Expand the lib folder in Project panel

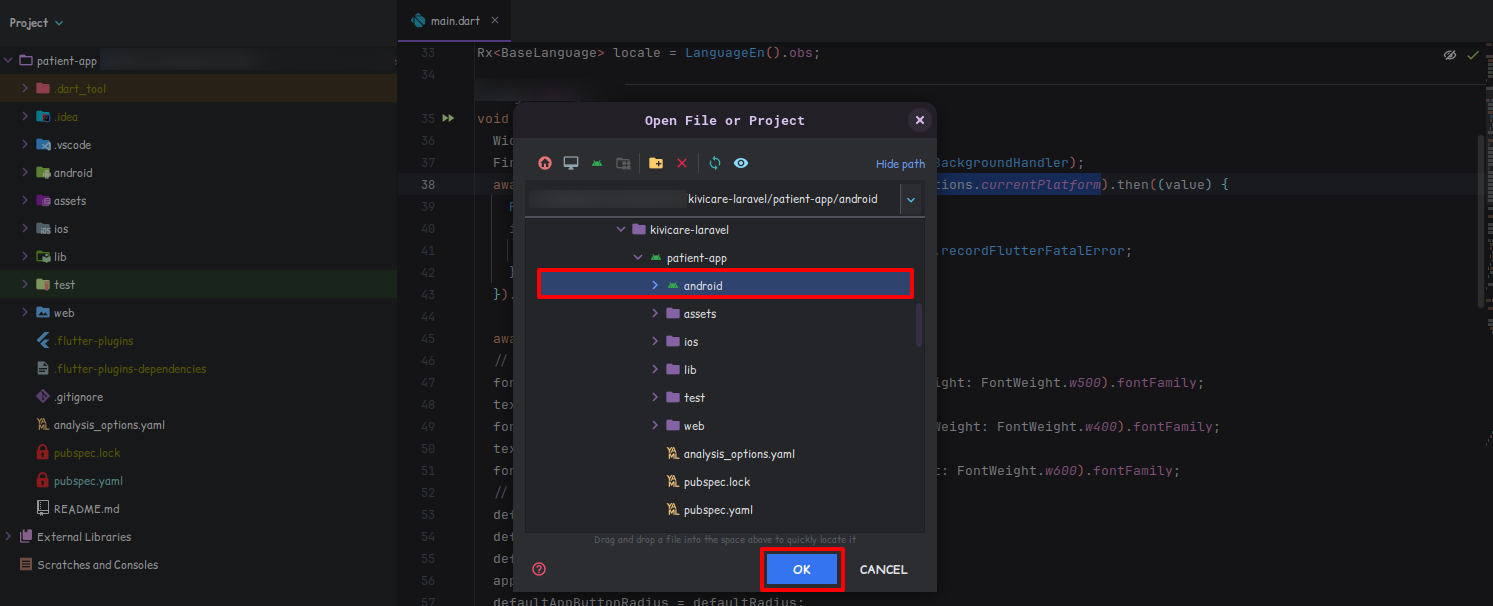(25, 257)
